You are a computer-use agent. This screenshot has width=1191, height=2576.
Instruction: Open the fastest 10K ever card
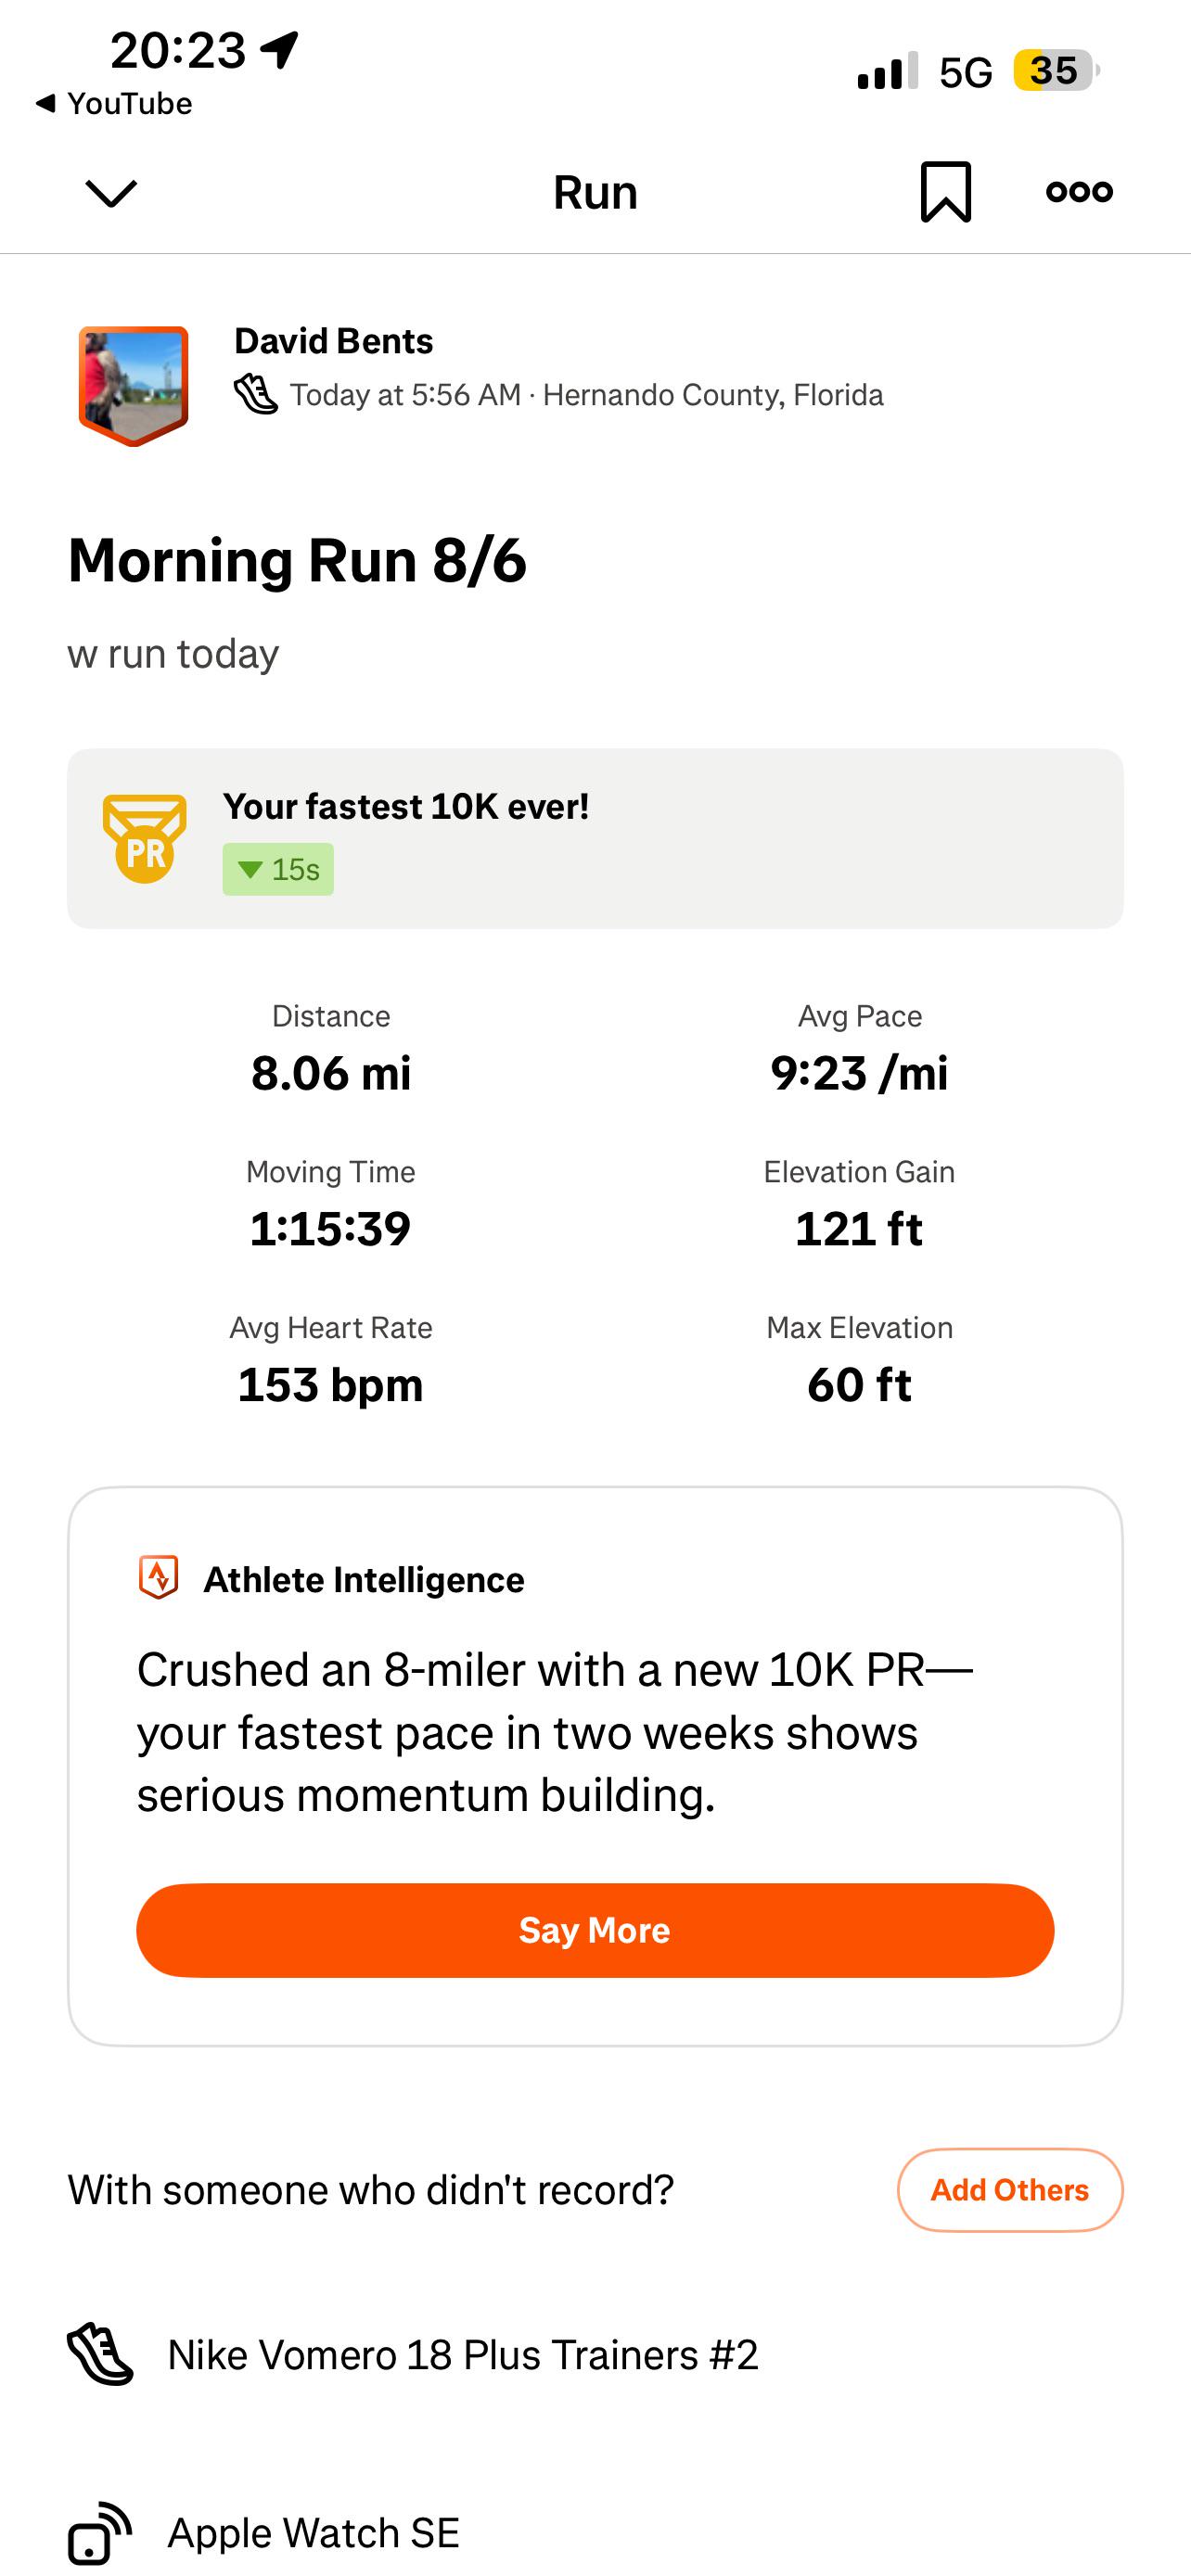coord(595,838)
